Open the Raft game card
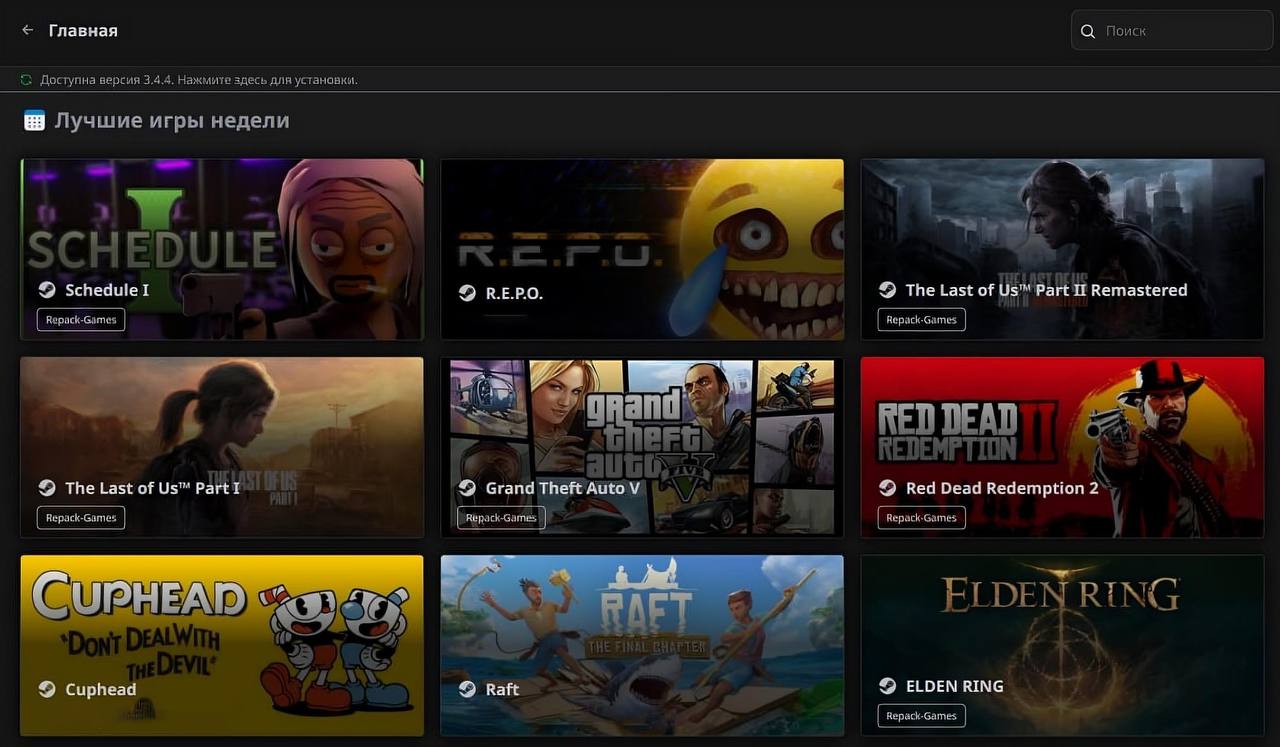 coord(642,630)
